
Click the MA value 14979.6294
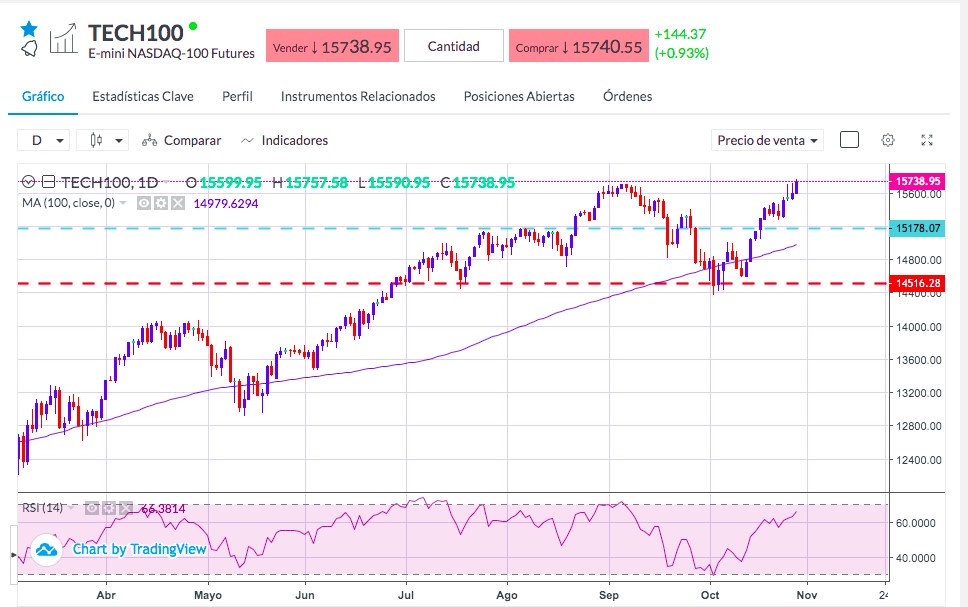226,204
